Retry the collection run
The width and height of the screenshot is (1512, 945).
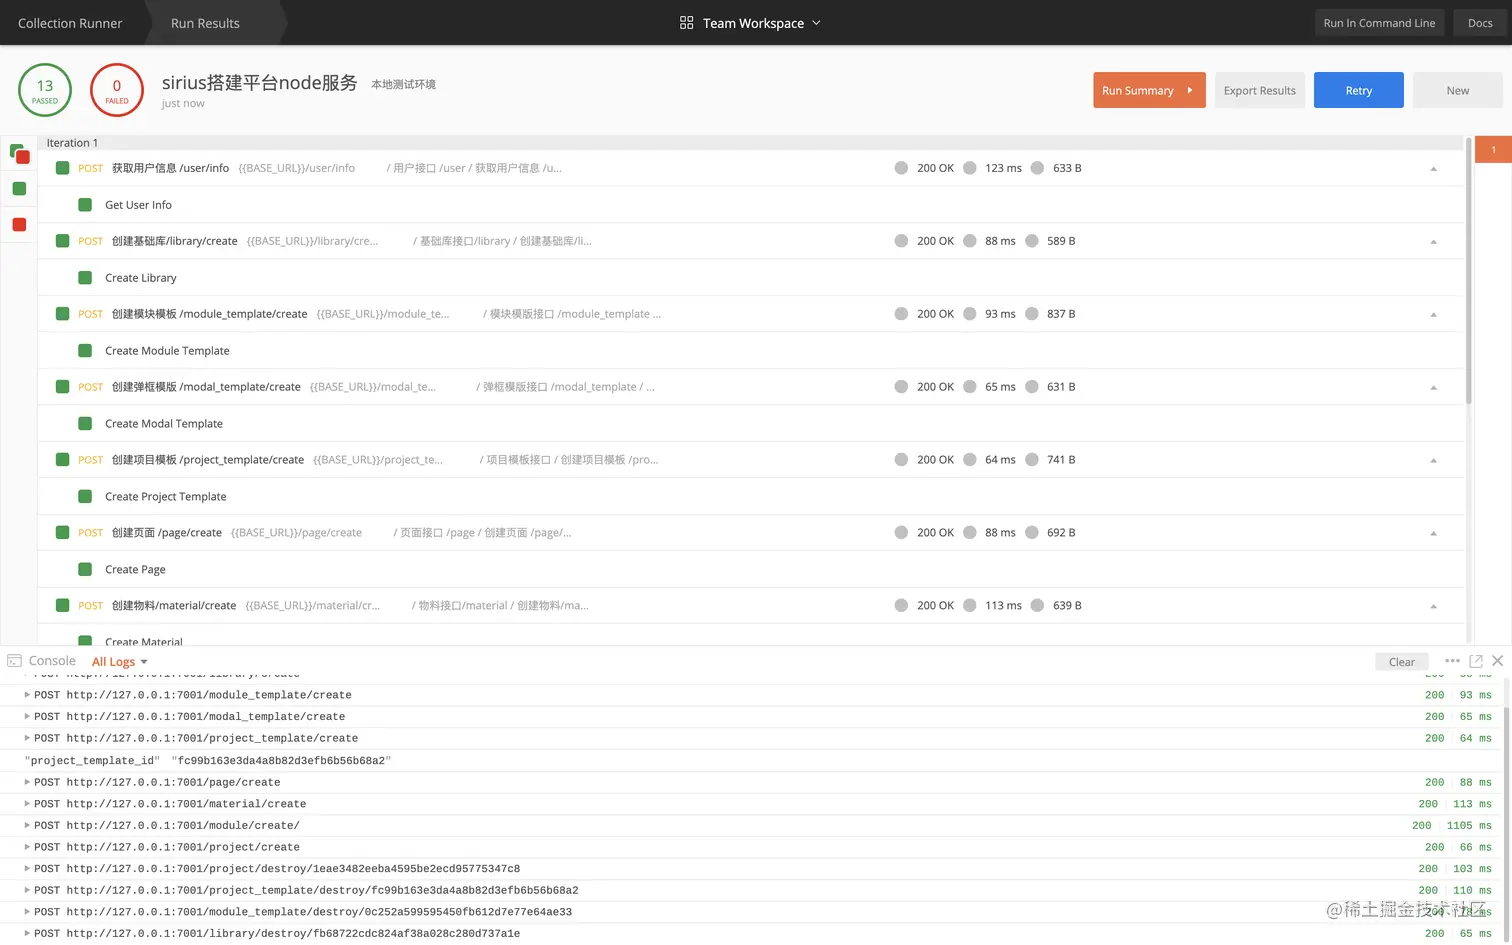pos(1358,90)
